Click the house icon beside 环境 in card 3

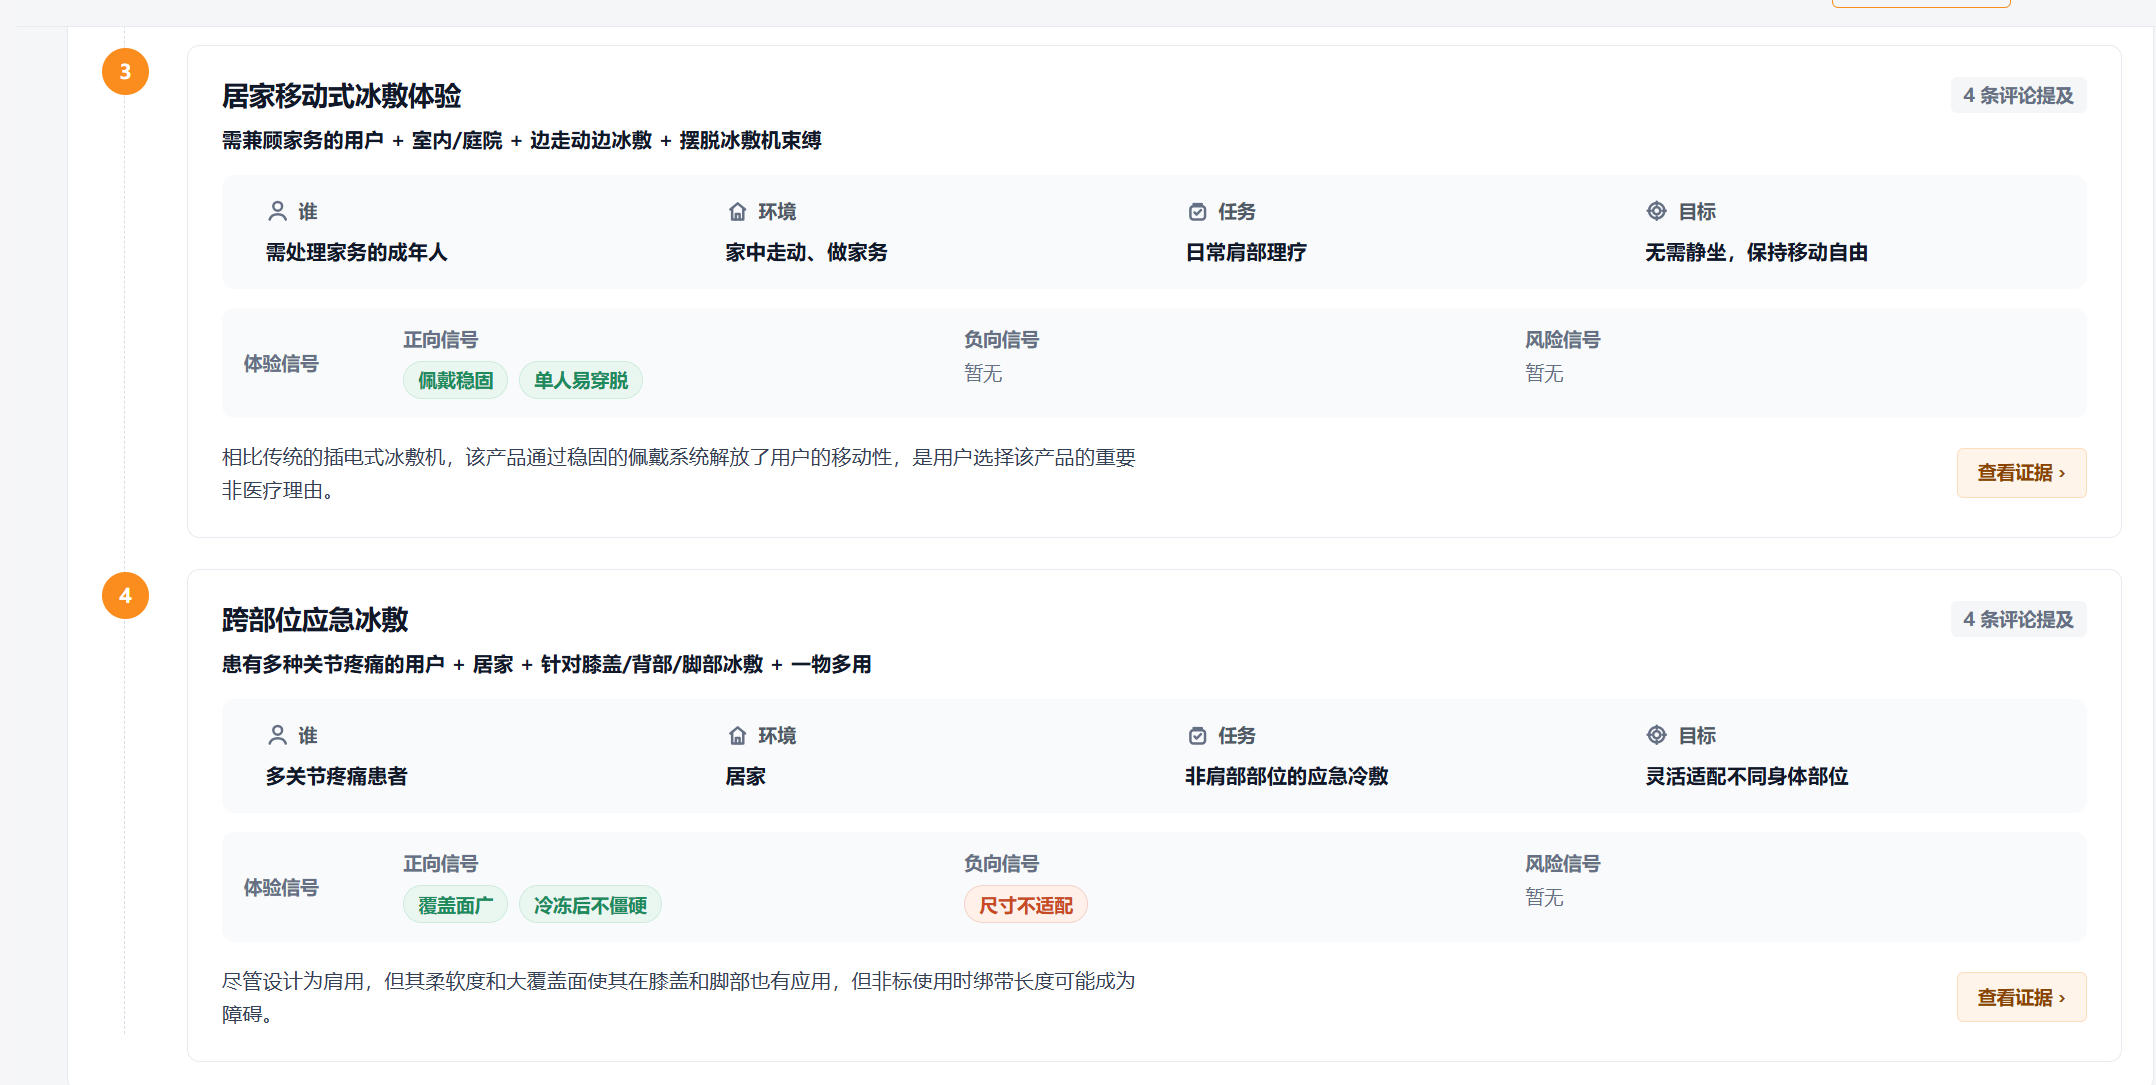click(737, 211)
